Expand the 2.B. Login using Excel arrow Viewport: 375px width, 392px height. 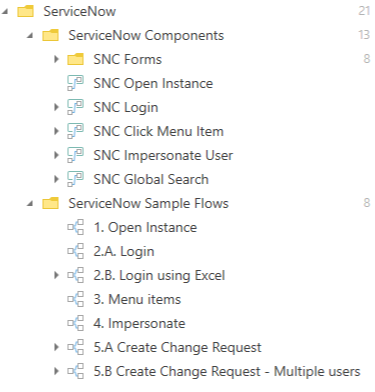tap(56, 275)
